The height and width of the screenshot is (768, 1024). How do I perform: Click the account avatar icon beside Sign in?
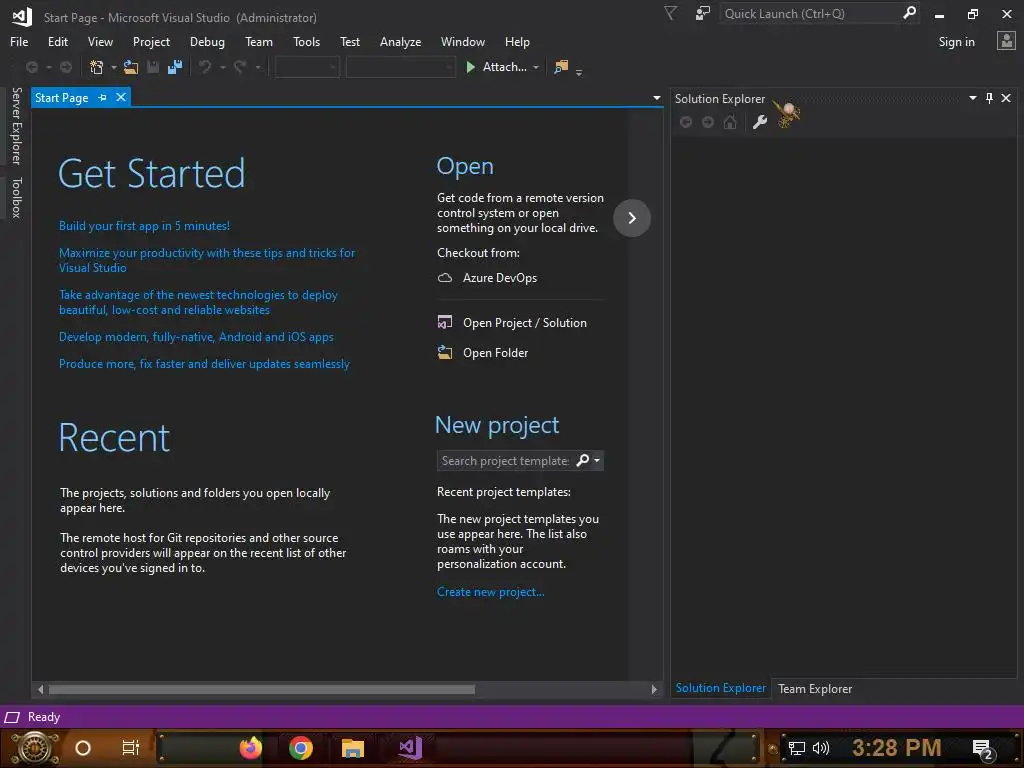tap(1006, 41)
